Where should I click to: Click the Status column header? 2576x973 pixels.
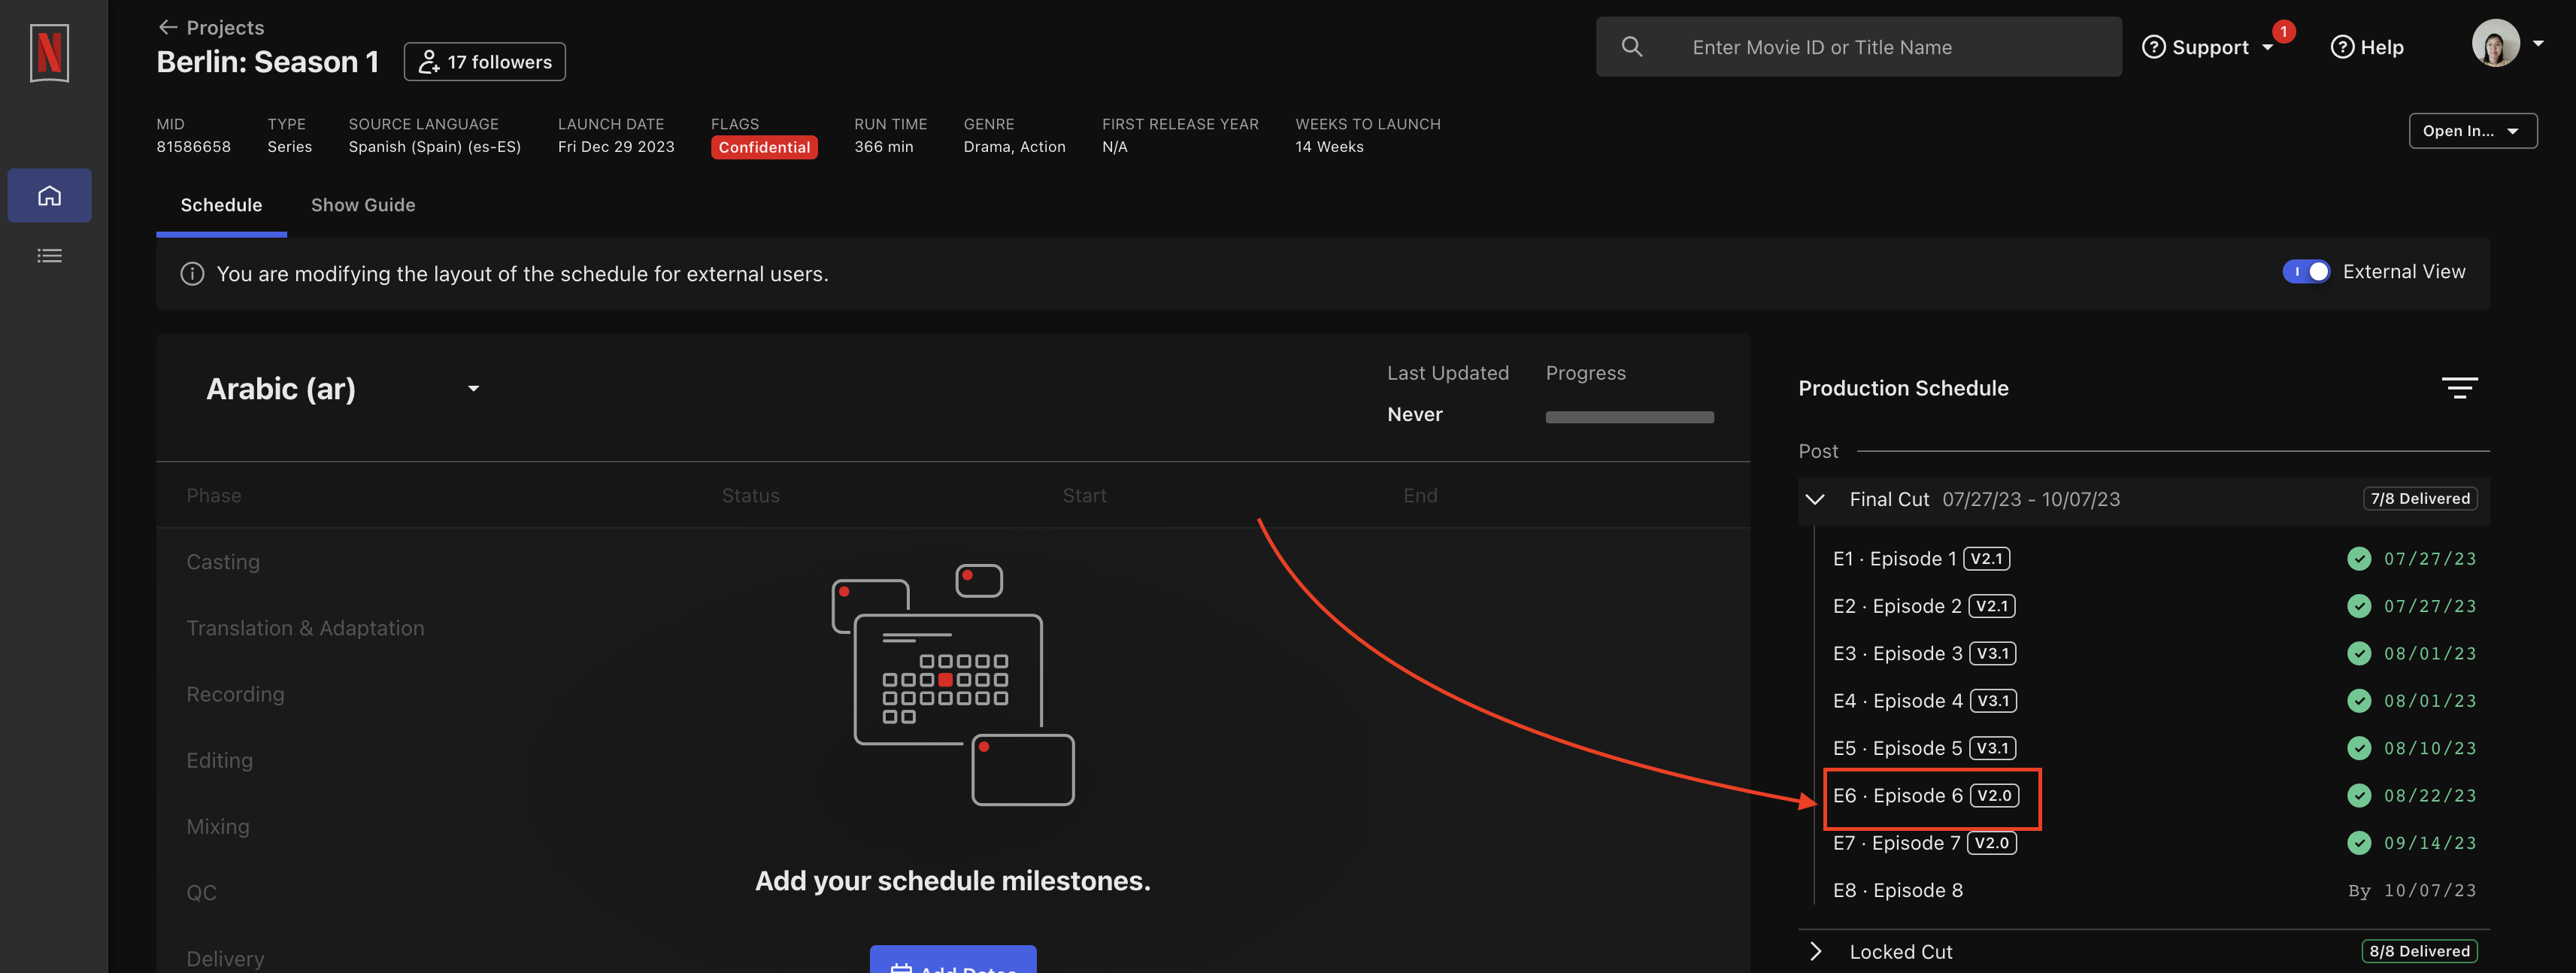pyautogui.click(x=750, y=496)
